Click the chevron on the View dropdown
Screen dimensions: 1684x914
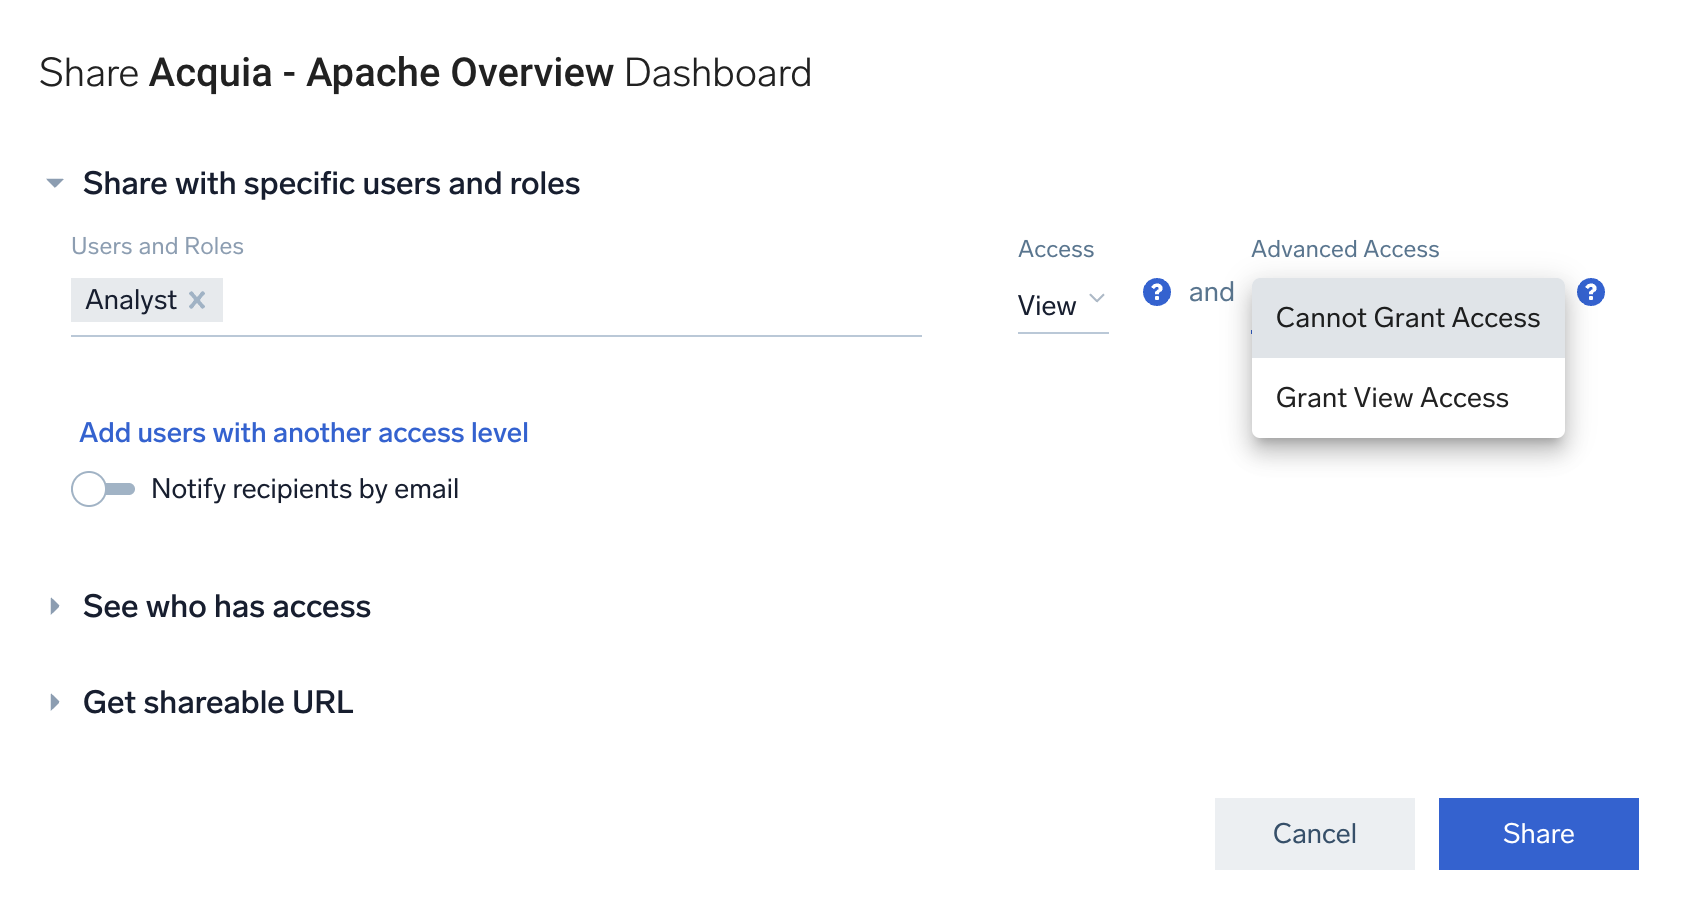1097,299
